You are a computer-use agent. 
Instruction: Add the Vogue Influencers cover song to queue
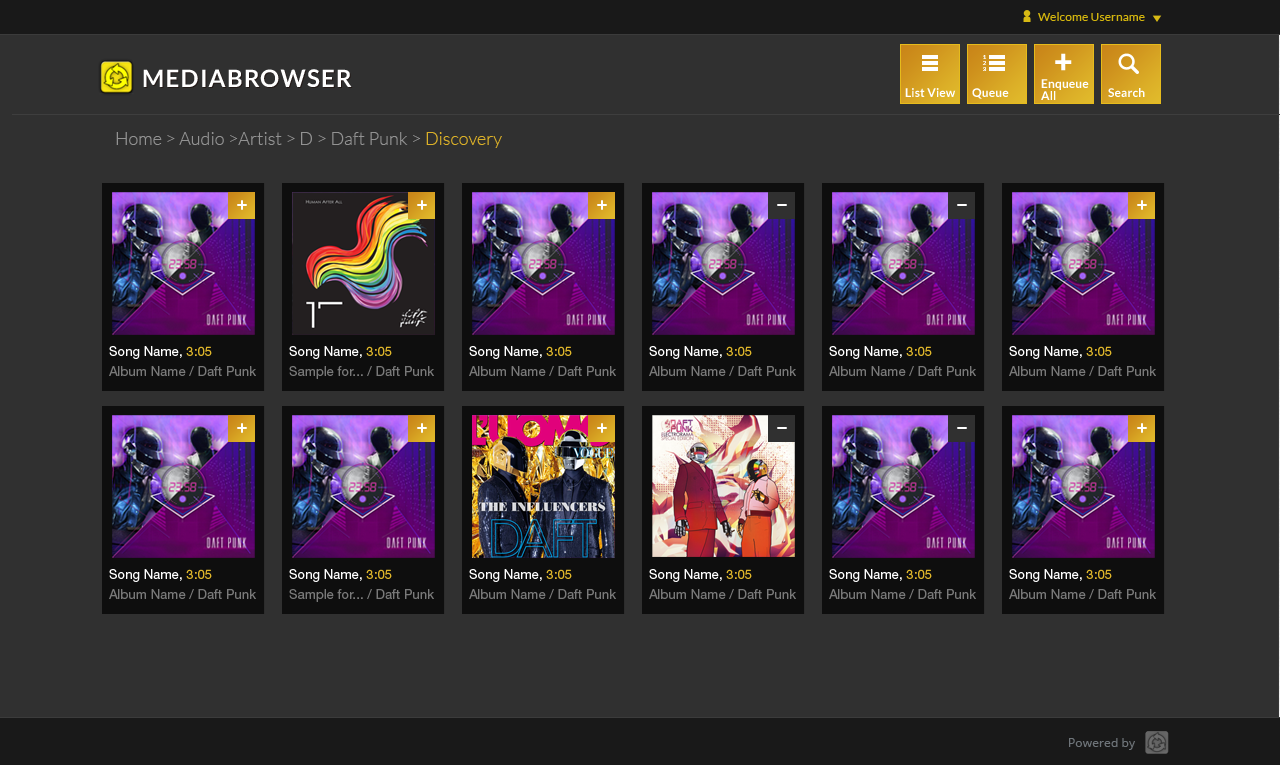pos(601,428)
